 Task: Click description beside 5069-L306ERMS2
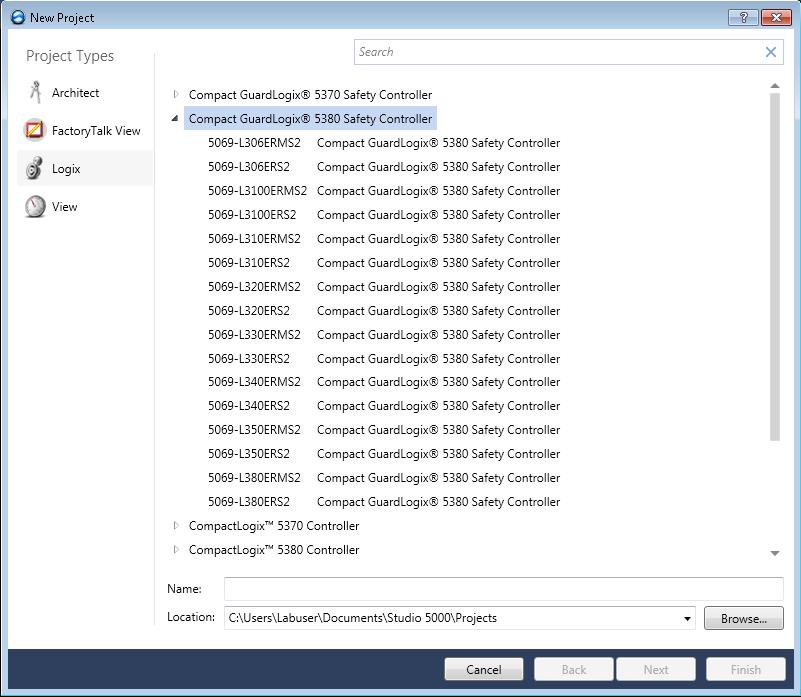click(438, 143)
